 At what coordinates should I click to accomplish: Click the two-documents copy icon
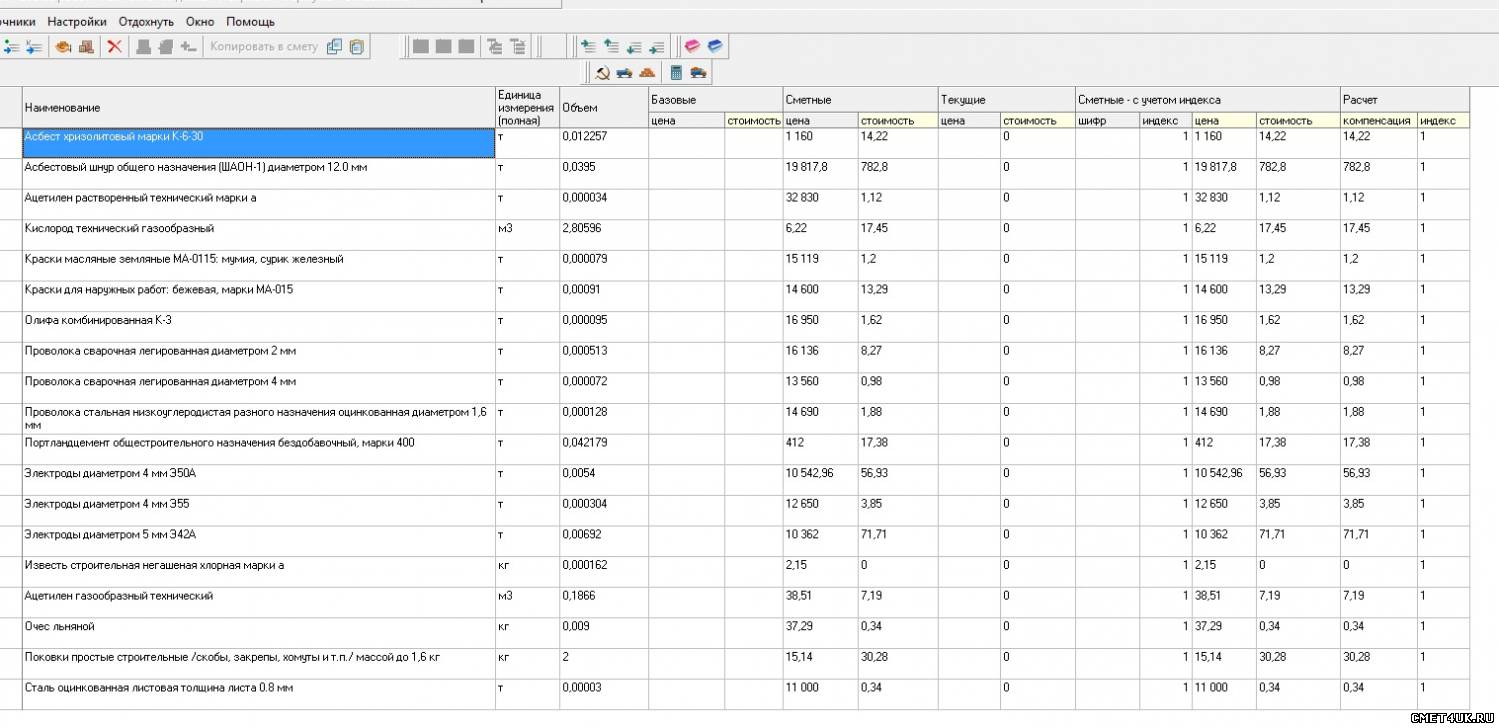click(334, 47)
